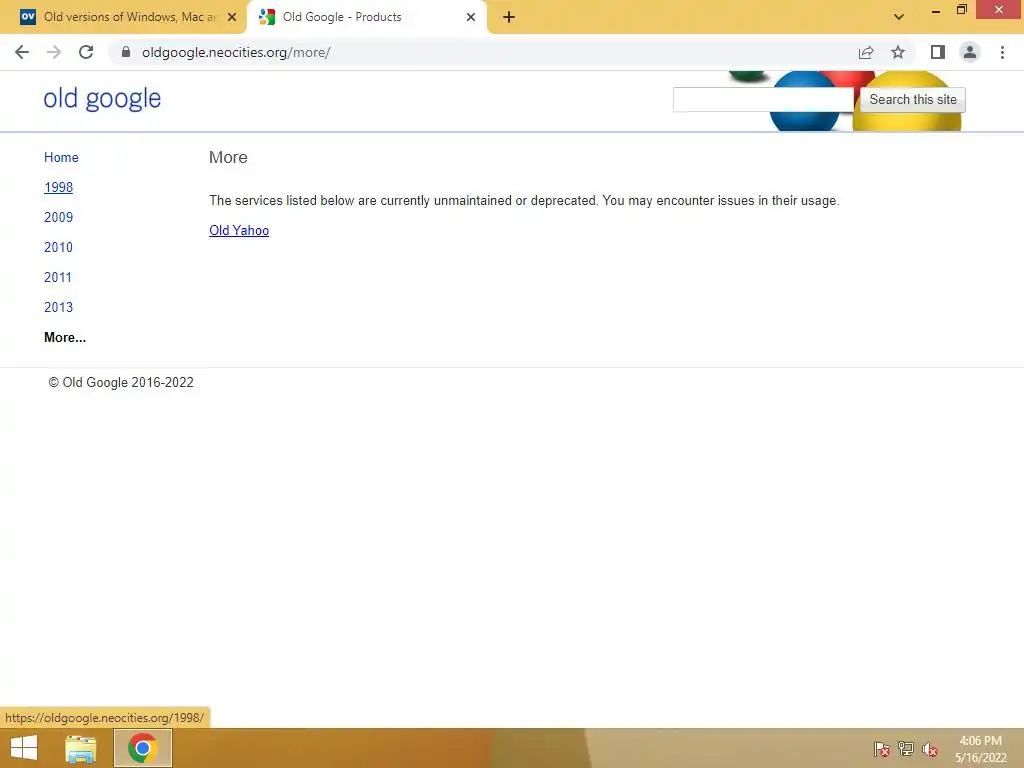Share this page using the share icon
This screenshot has height=768, width=1024.
(866, 52)
